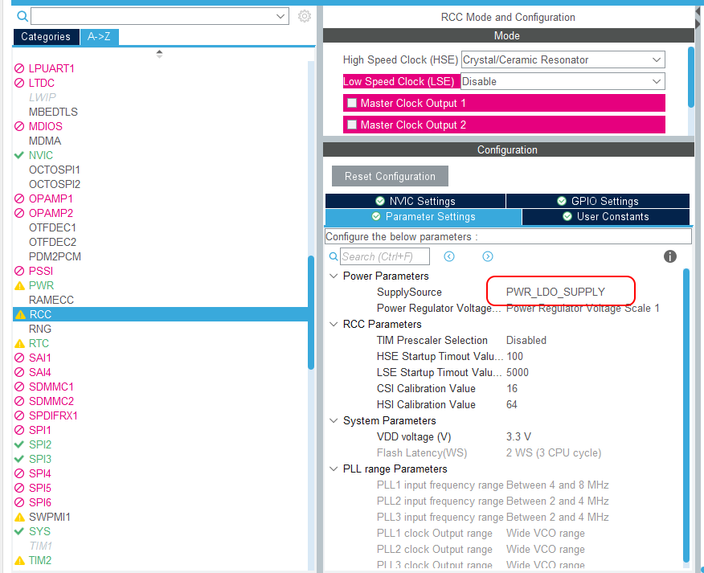This screenshot has height=573, width=704.
Task: Open the GPIO Settings tab
Action: point(598,201)
